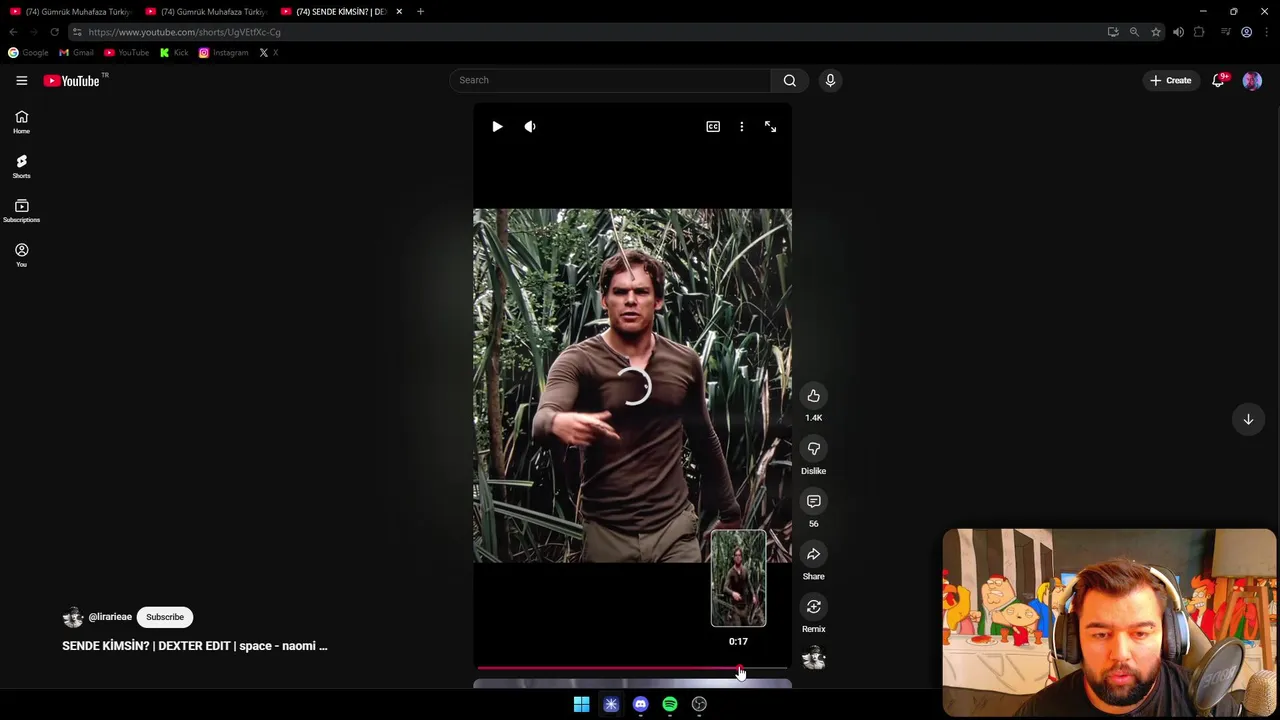
Task: Seek on the Short's progress bar
Action: click(632, 668)
